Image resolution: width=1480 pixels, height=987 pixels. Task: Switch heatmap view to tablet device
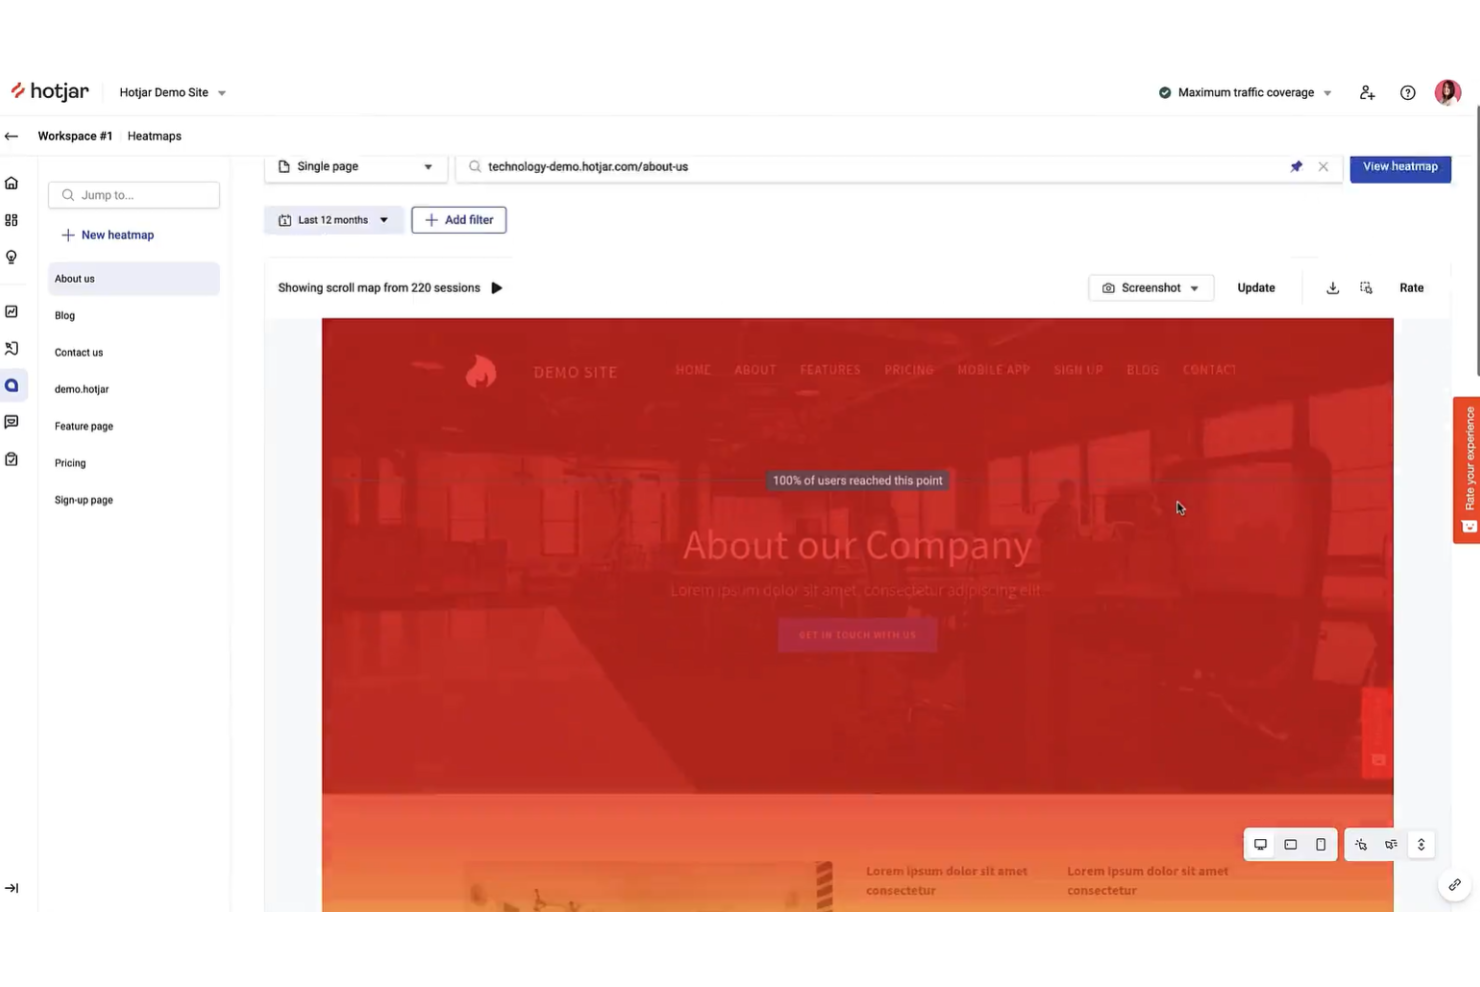point(1290,844)
